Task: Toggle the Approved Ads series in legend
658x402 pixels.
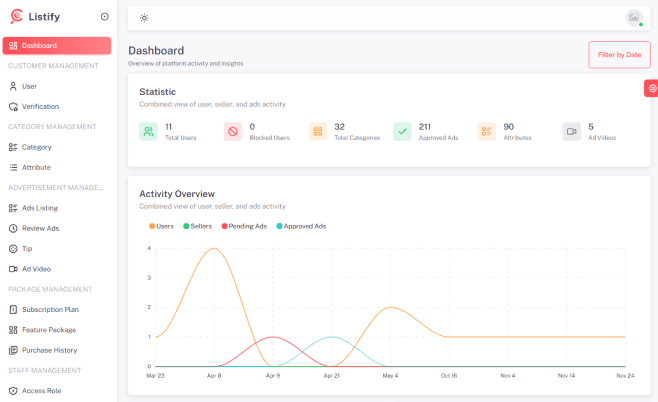Action: point(301,226)
